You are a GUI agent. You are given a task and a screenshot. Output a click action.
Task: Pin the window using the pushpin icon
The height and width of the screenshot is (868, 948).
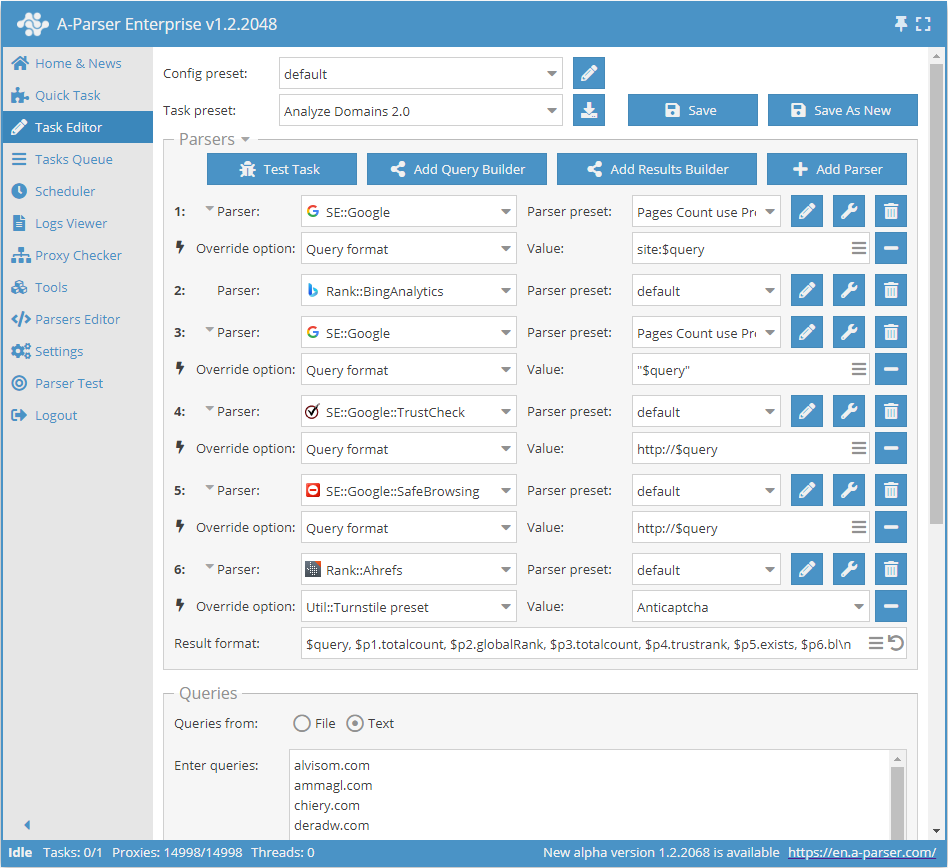click(x=901, y=23)
